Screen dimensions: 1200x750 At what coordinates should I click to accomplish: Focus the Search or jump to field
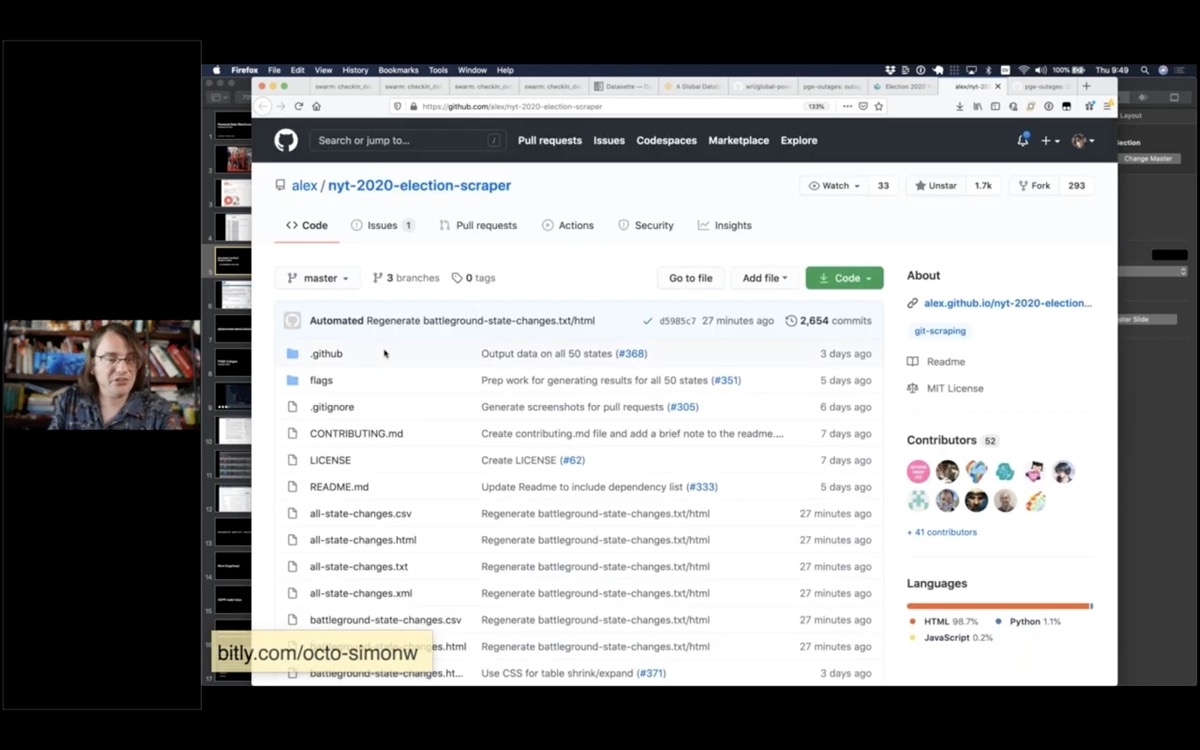coord(406,141)
